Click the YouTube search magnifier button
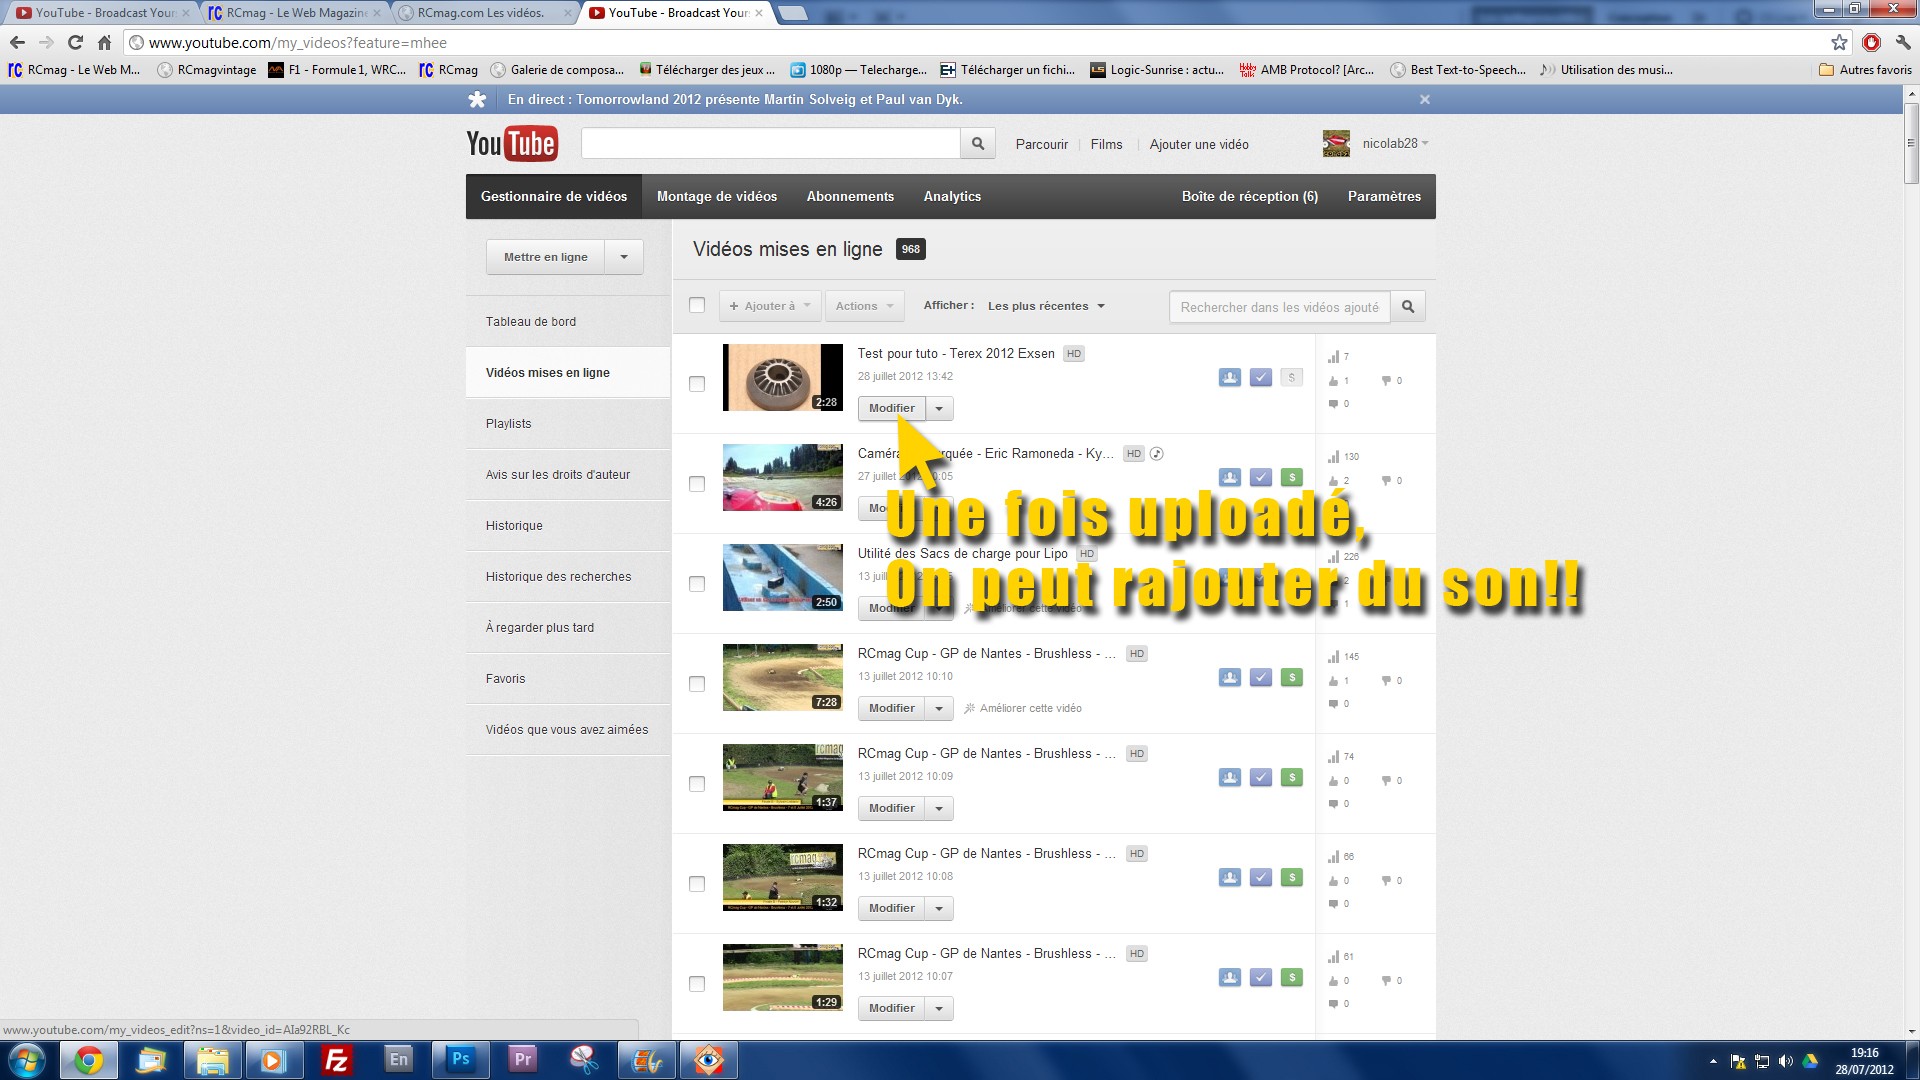This screenshot has width=1920, height=1080. pyautogui.click(x=977, y=144)
